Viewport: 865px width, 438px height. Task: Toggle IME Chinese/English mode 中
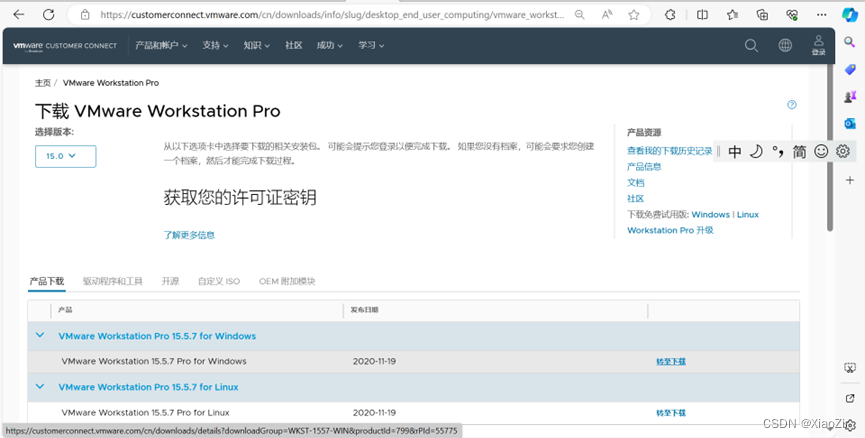click(x=735, y=151)
